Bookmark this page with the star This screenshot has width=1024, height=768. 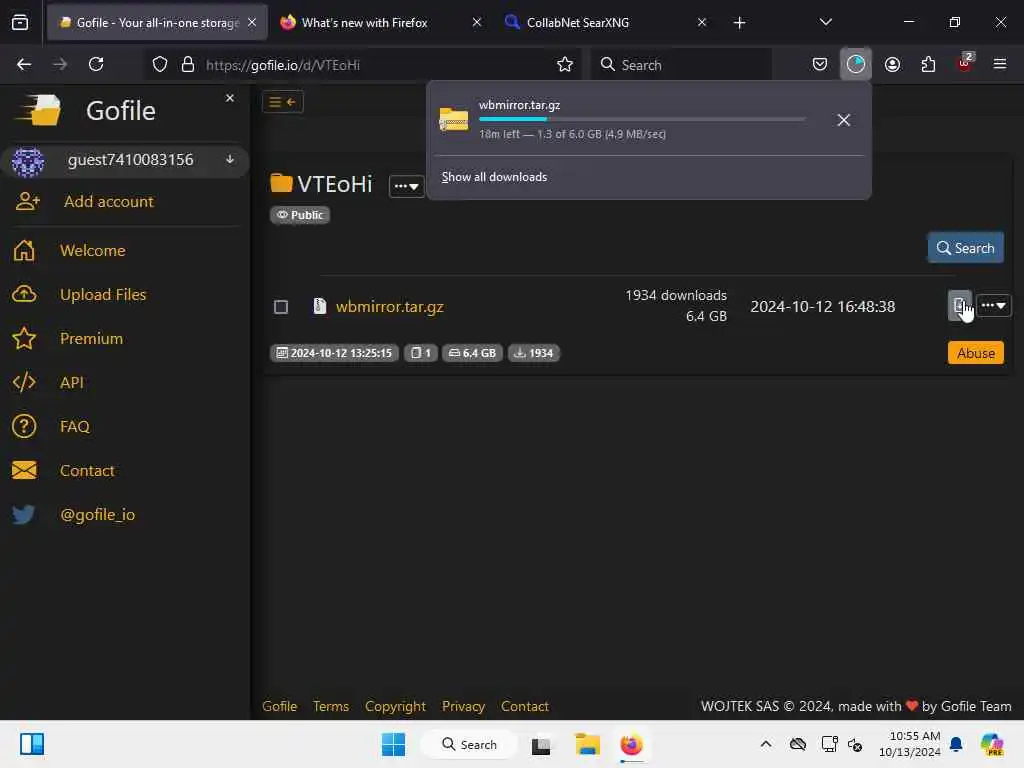[565, 65]
